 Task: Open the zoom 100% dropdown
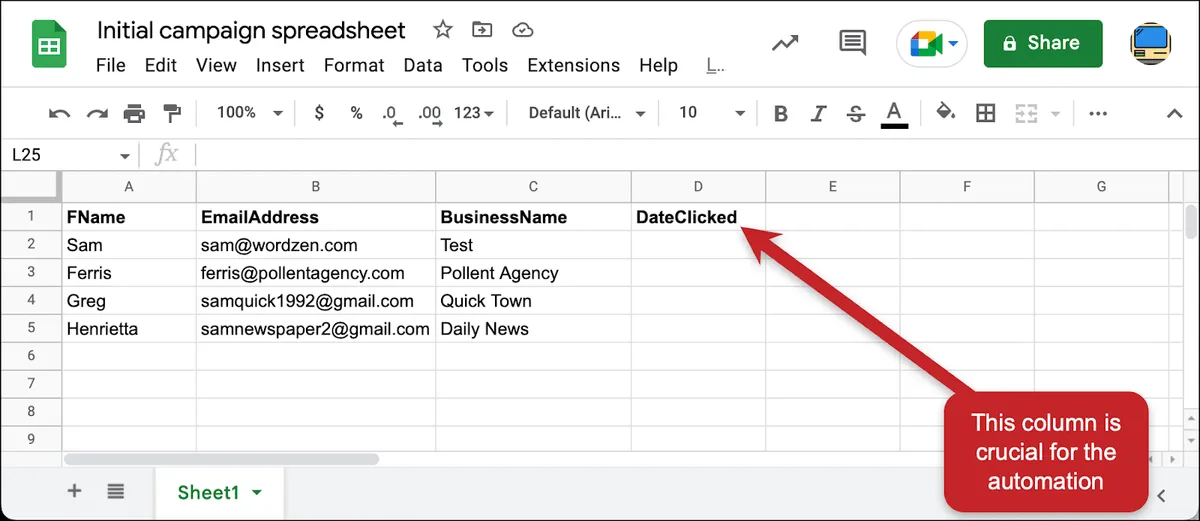[x=250, y=113]
